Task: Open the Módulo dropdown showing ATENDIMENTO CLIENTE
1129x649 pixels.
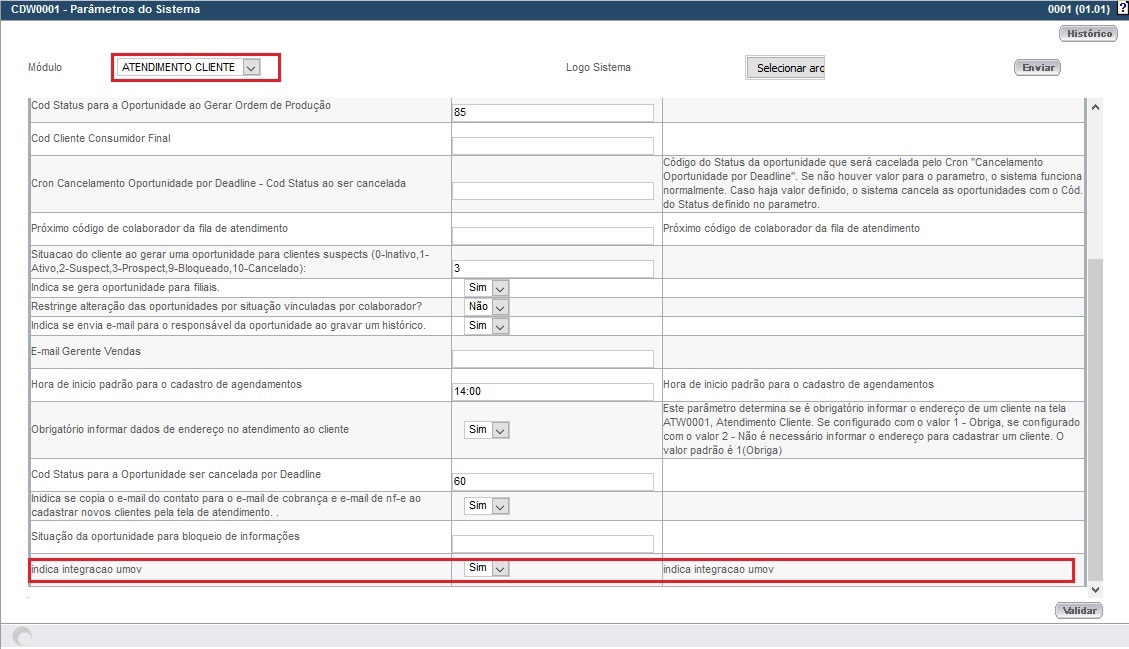Action: coord(252,67)
